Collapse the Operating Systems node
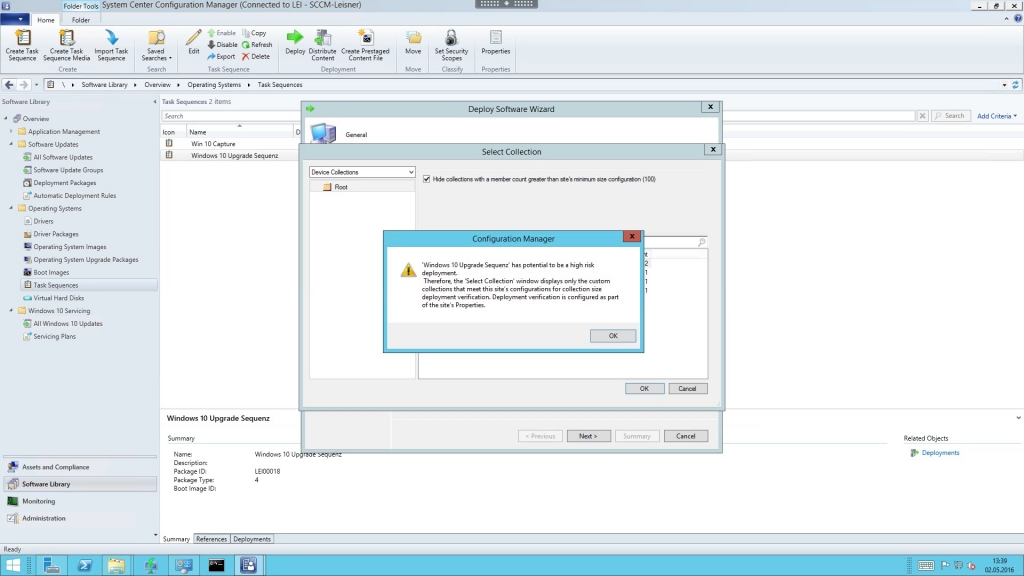This screenshot has height=576, width=1024. [x=11, y=208]
